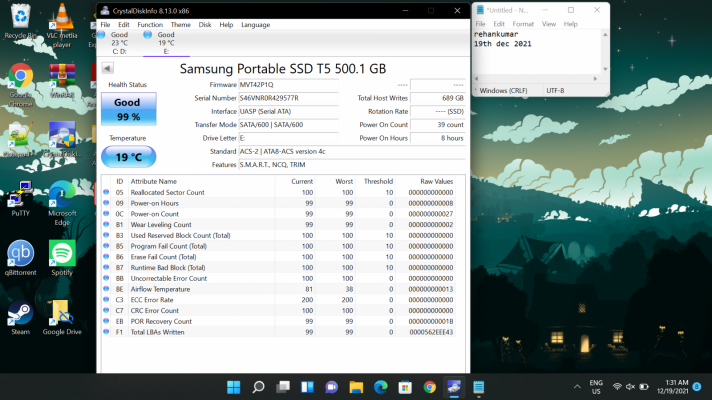Click Notepad horizontal scrollbar right arrow

(595, 79)
